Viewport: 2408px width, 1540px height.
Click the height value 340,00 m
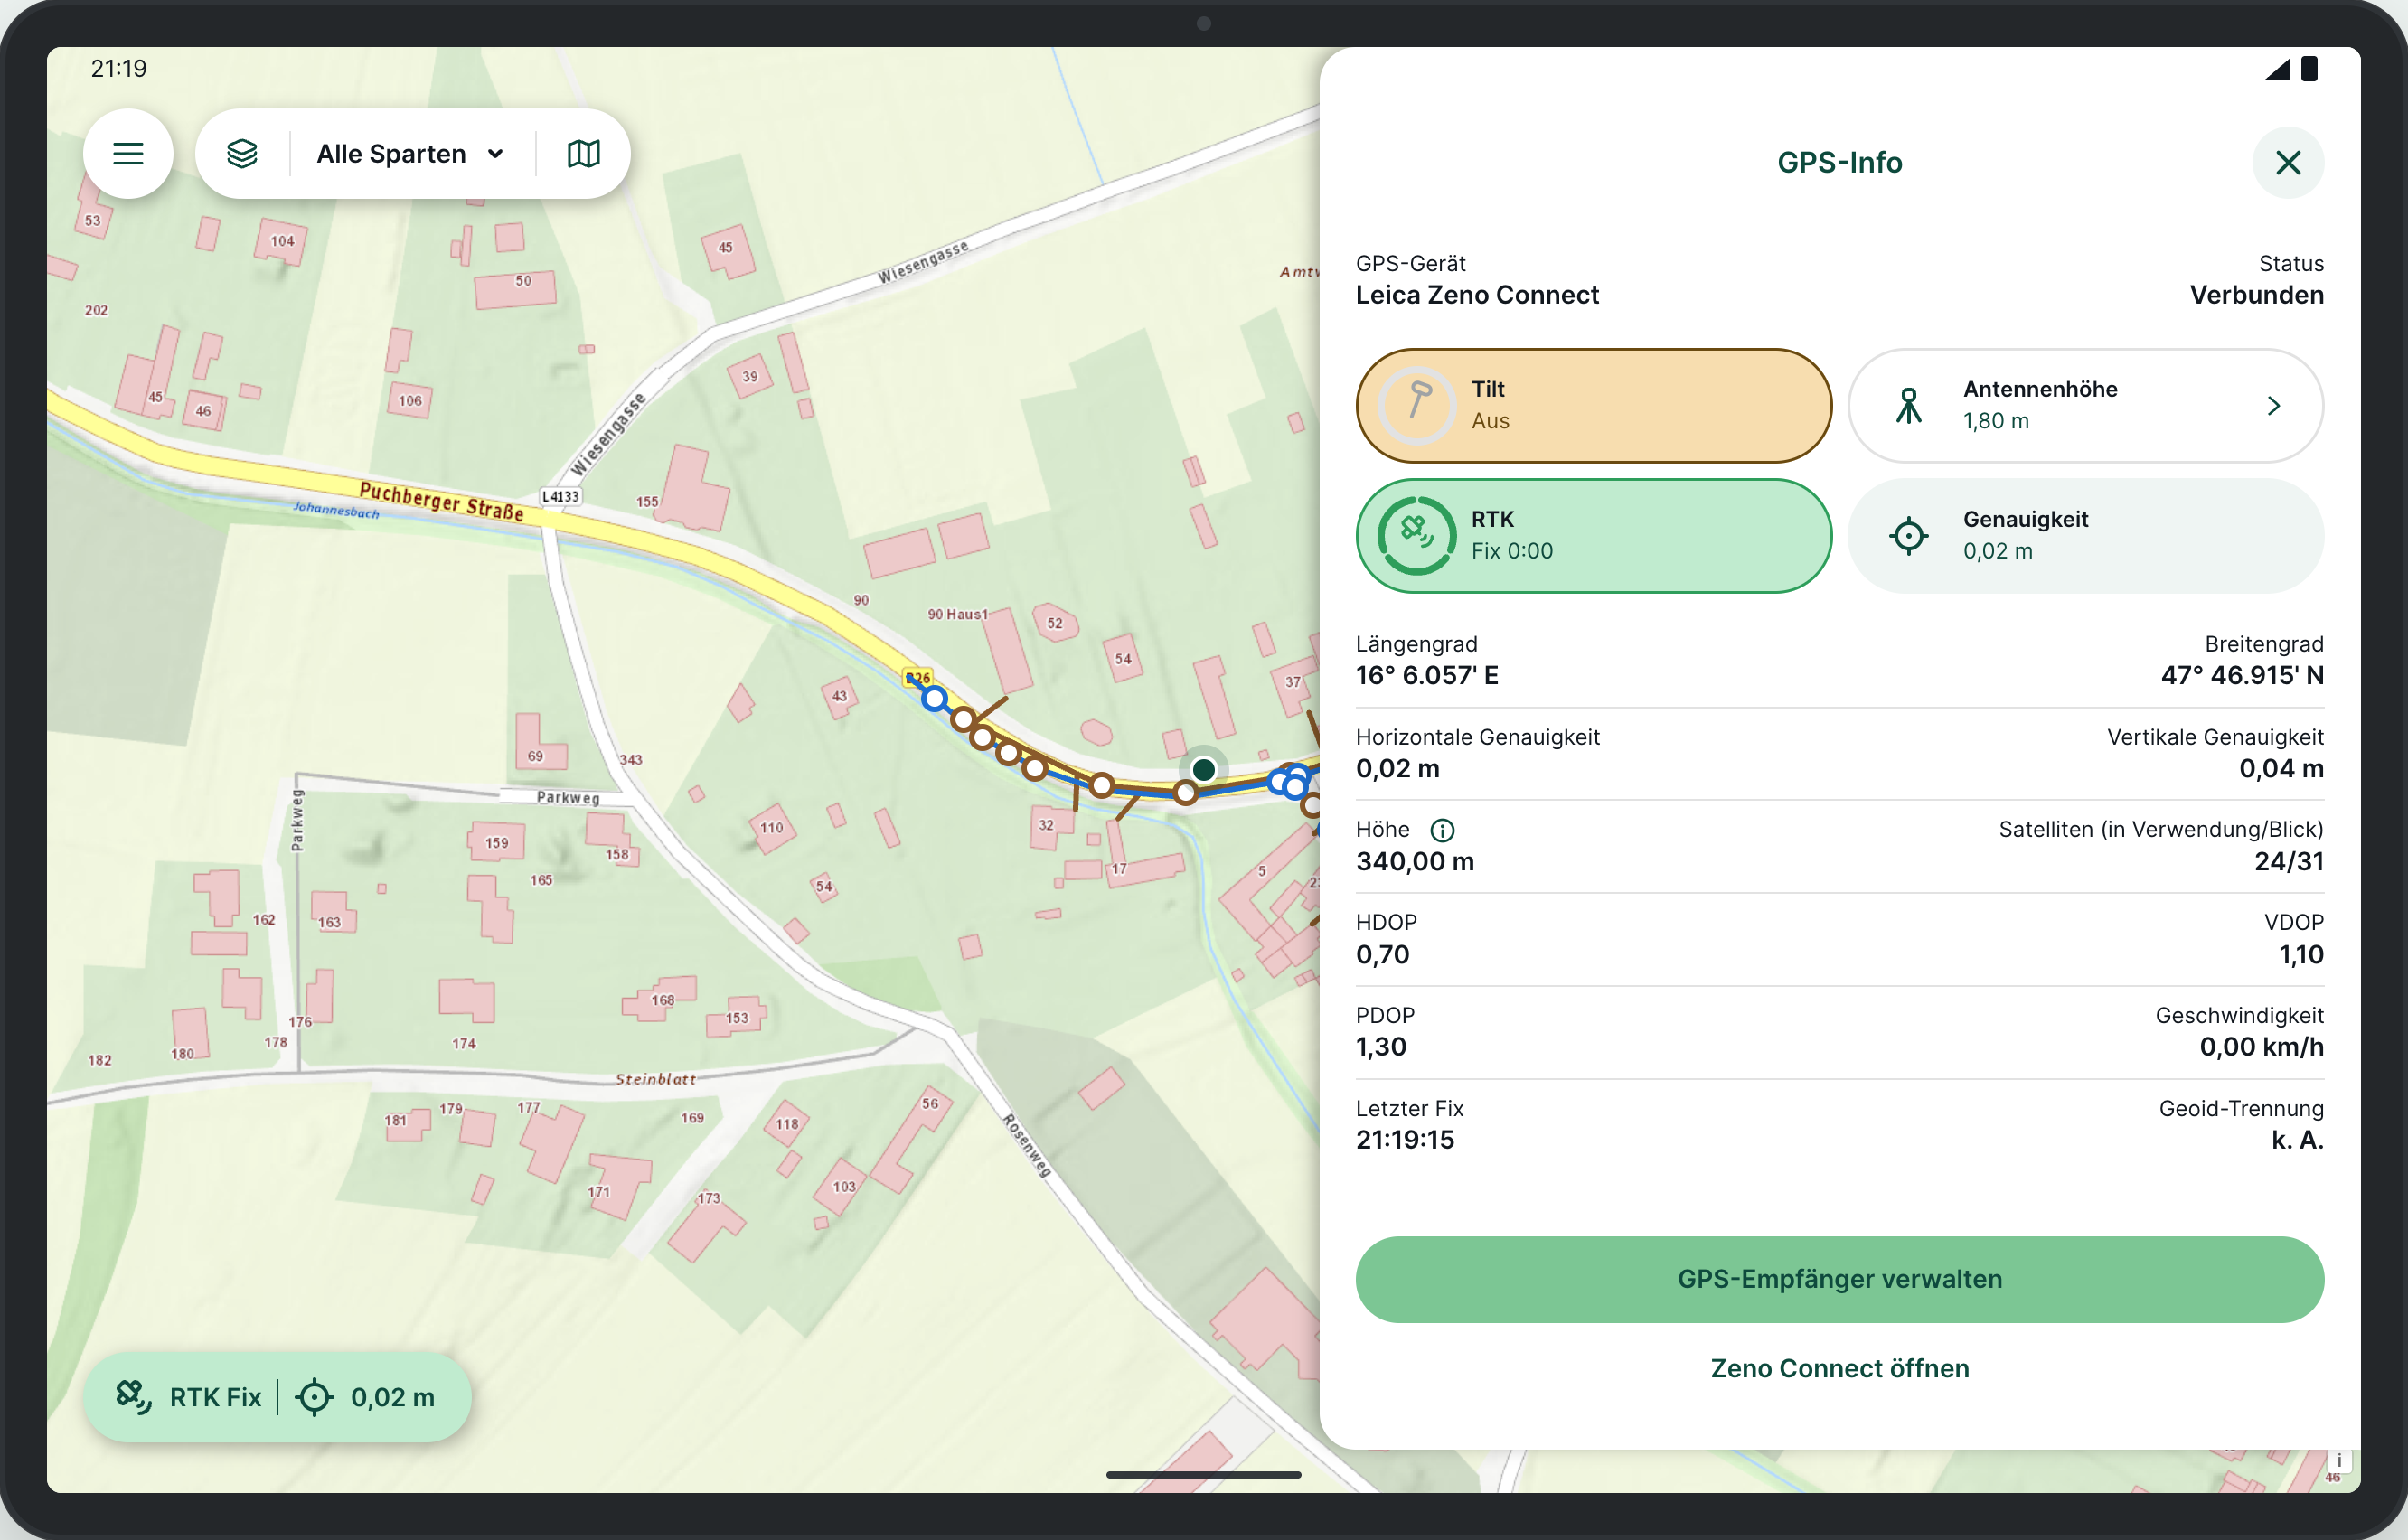[1414, 861]
